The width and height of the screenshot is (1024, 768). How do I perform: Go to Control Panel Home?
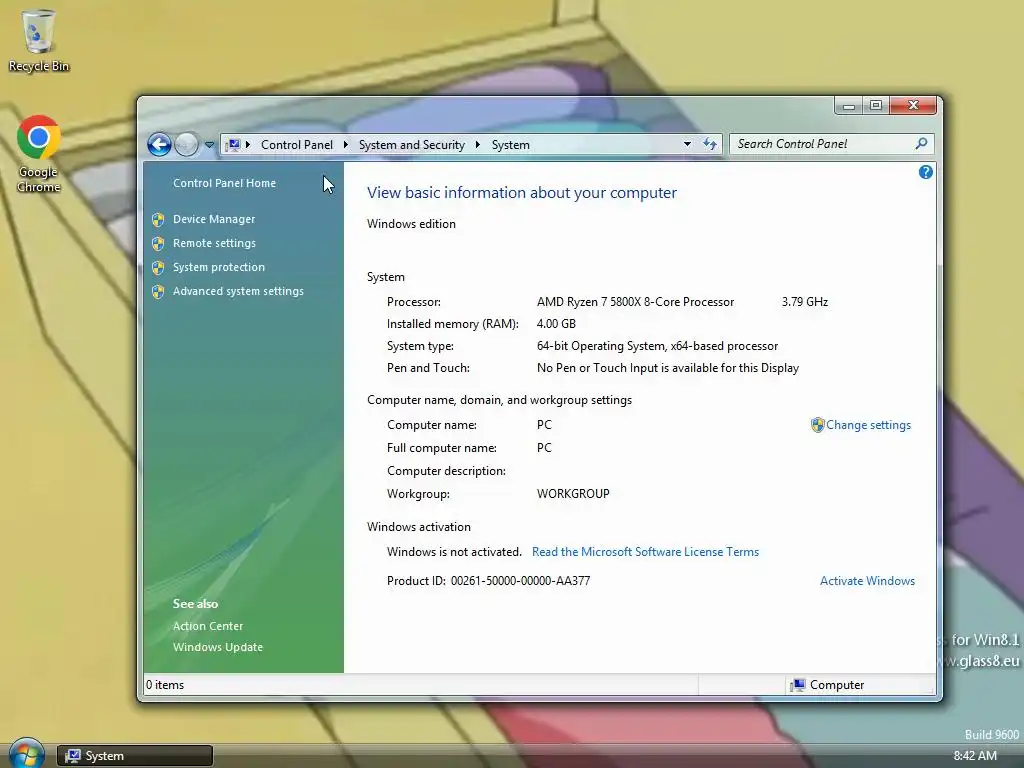(x=224, y=183)
